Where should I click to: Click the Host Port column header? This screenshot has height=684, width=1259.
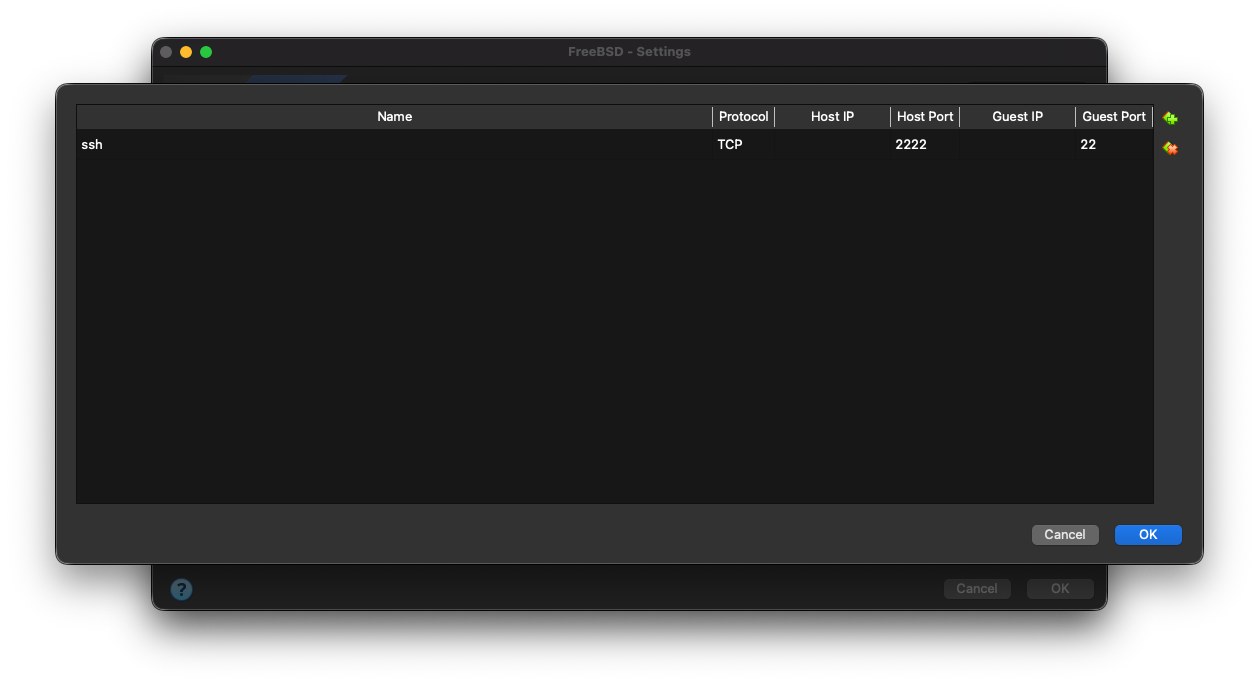point(925,117)
